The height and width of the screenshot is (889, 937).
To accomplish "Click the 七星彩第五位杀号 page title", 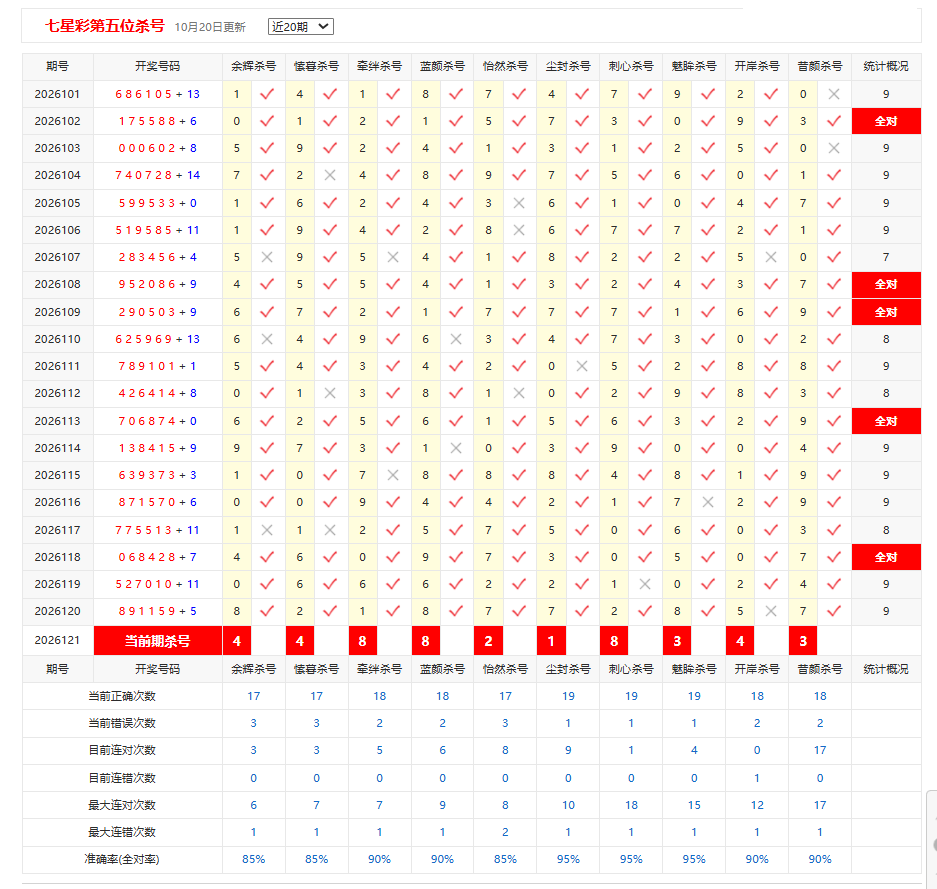I will (x=105, y=26).
